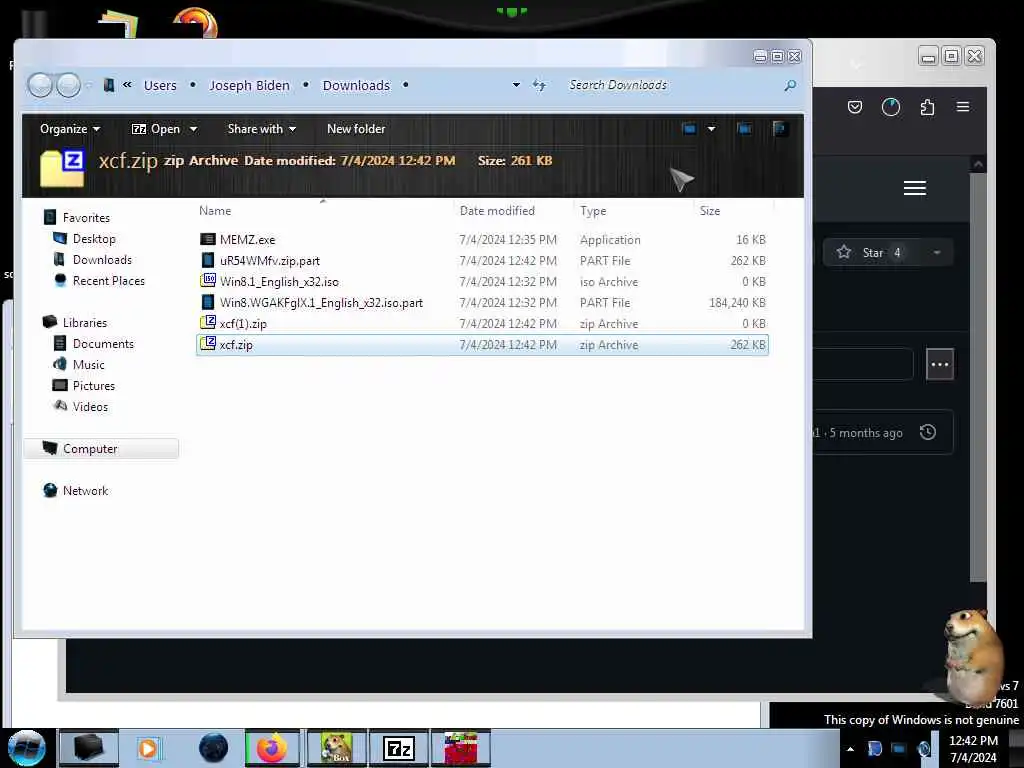Open the Videos library
The image size is (1024, 768).
tap(90, 407)
